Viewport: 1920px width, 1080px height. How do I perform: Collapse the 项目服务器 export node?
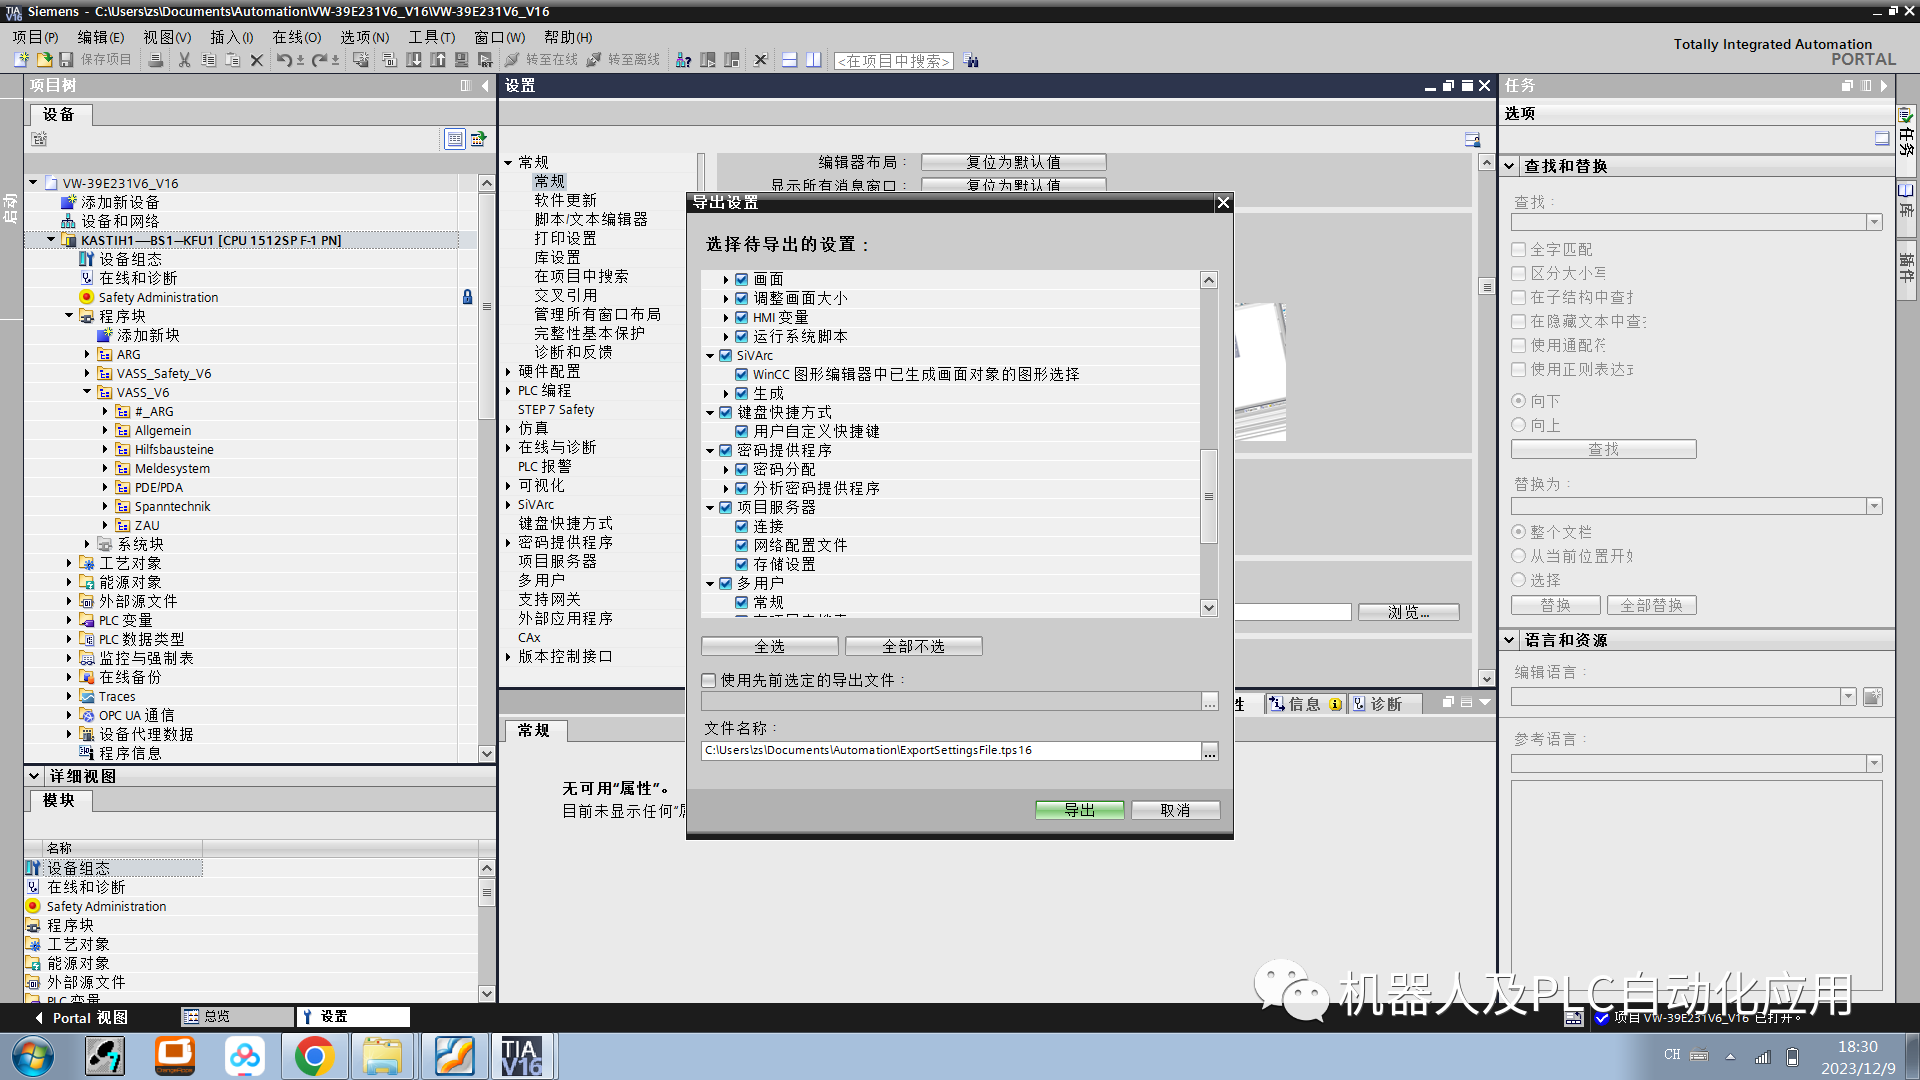click(x=710, y=508)
